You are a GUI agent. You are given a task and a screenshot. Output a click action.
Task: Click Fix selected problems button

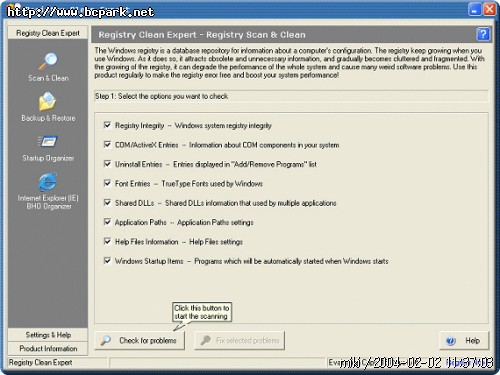[240, 340]
